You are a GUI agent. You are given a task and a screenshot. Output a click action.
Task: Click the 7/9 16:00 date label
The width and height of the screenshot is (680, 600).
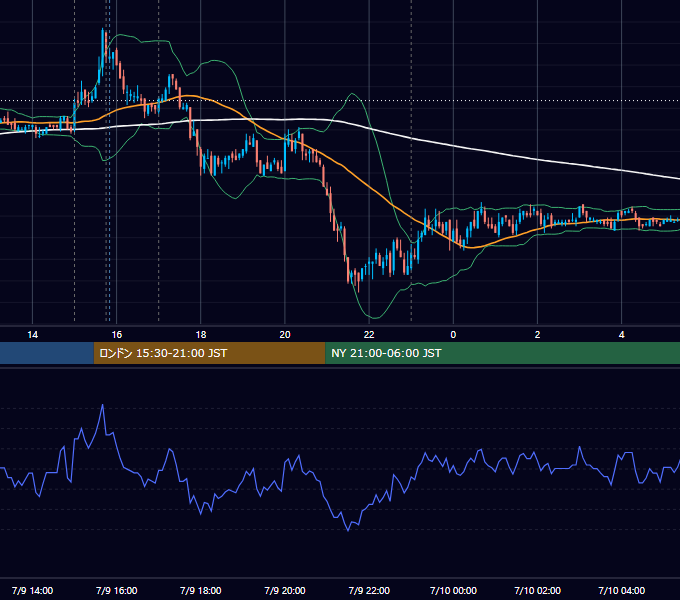tap(117, 590)
